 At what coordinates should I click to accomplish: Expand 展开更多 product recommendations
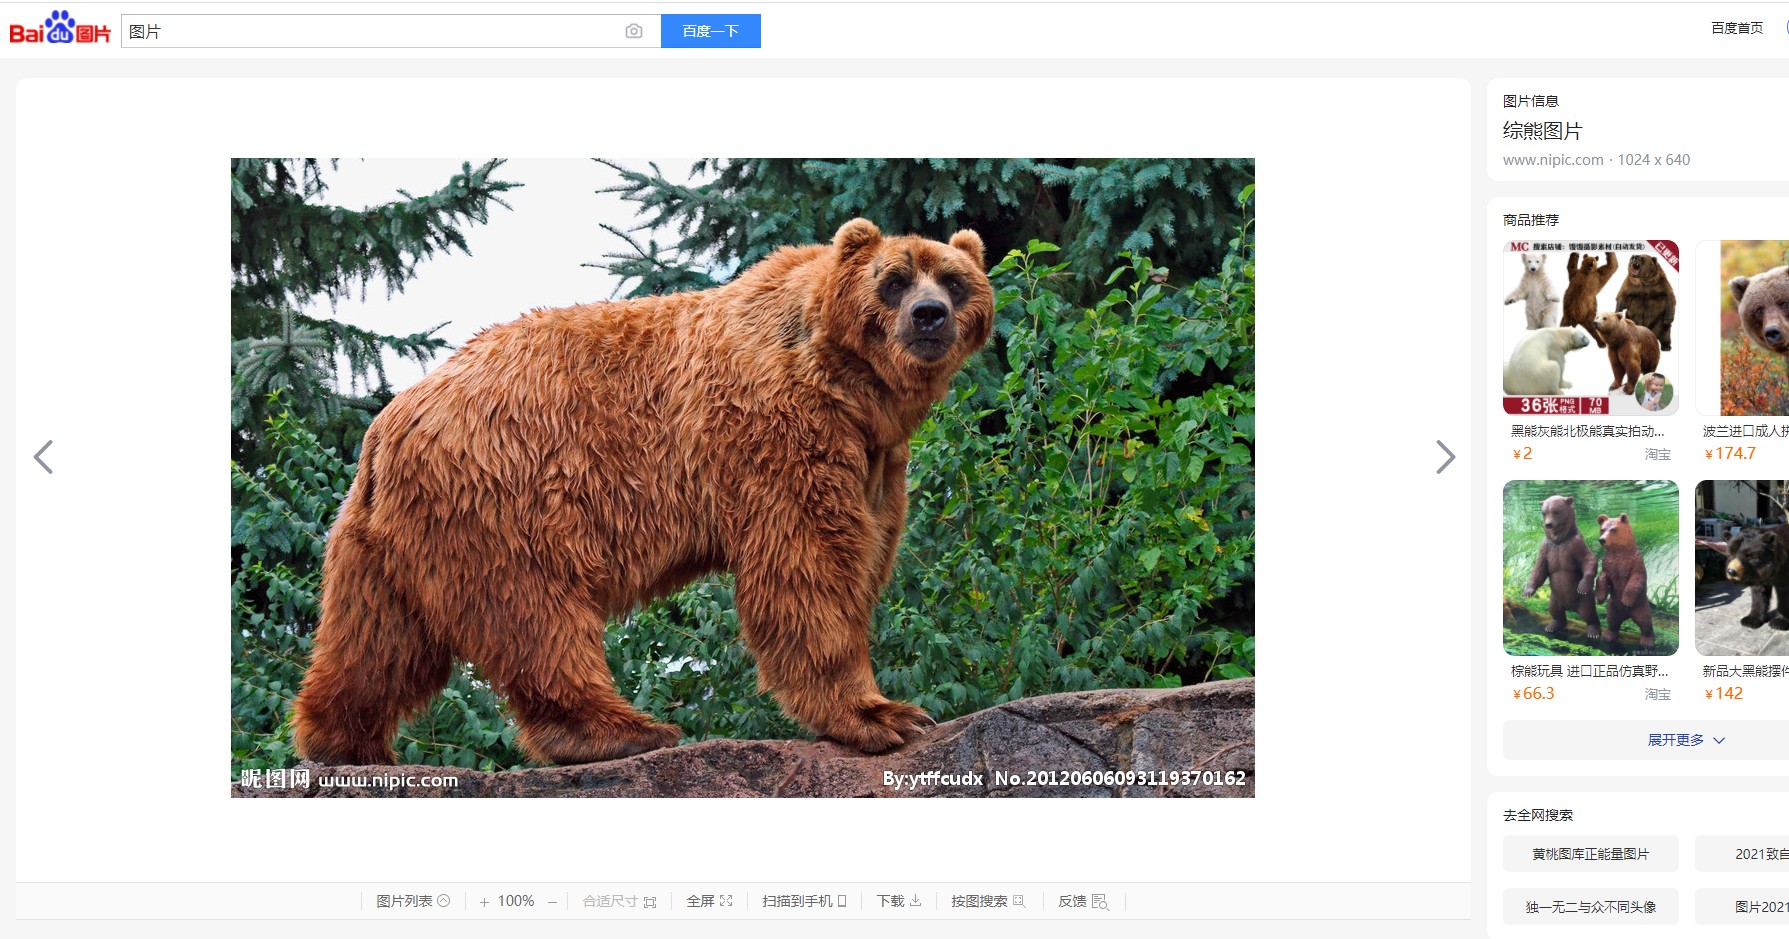point(1646,740)
